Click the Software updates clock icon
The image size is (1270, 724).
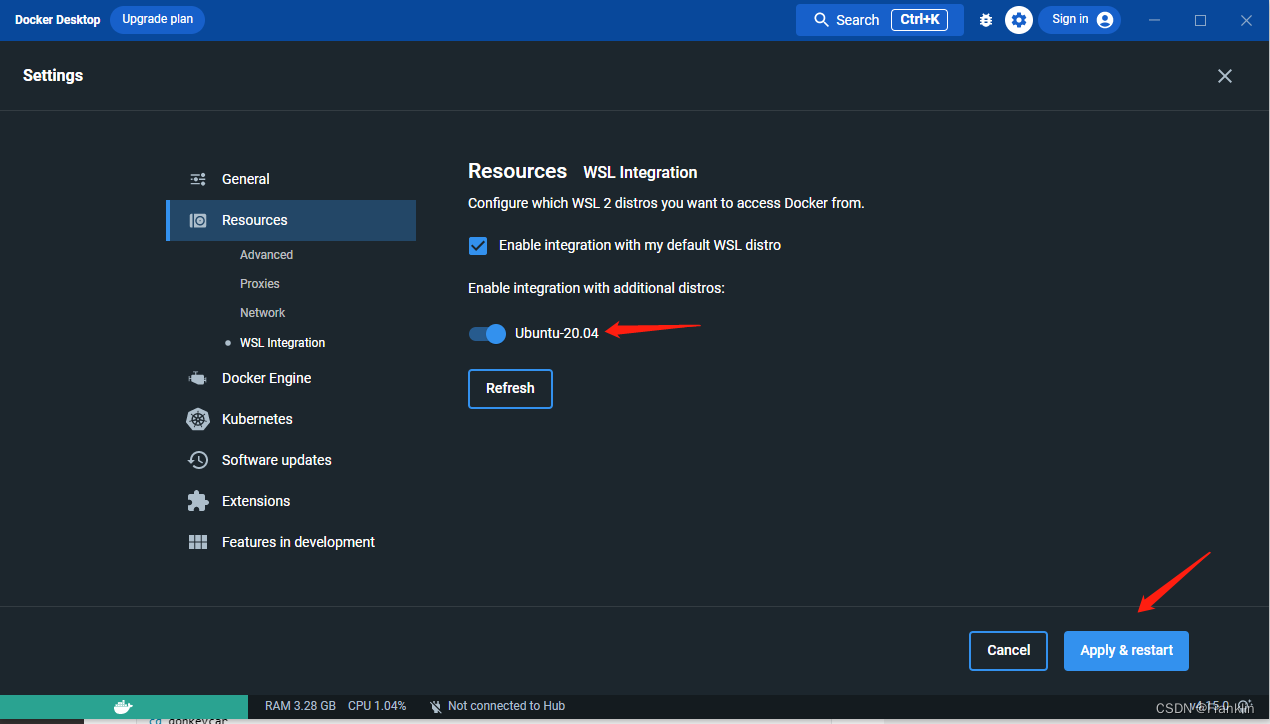(197, 460)
